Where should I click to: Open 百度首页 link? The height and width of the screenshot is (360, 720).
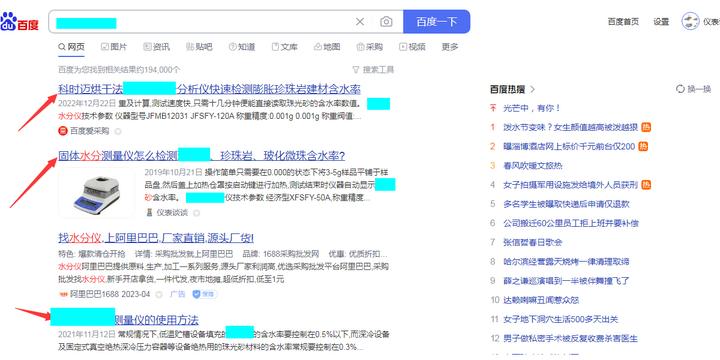coord(623,22)
